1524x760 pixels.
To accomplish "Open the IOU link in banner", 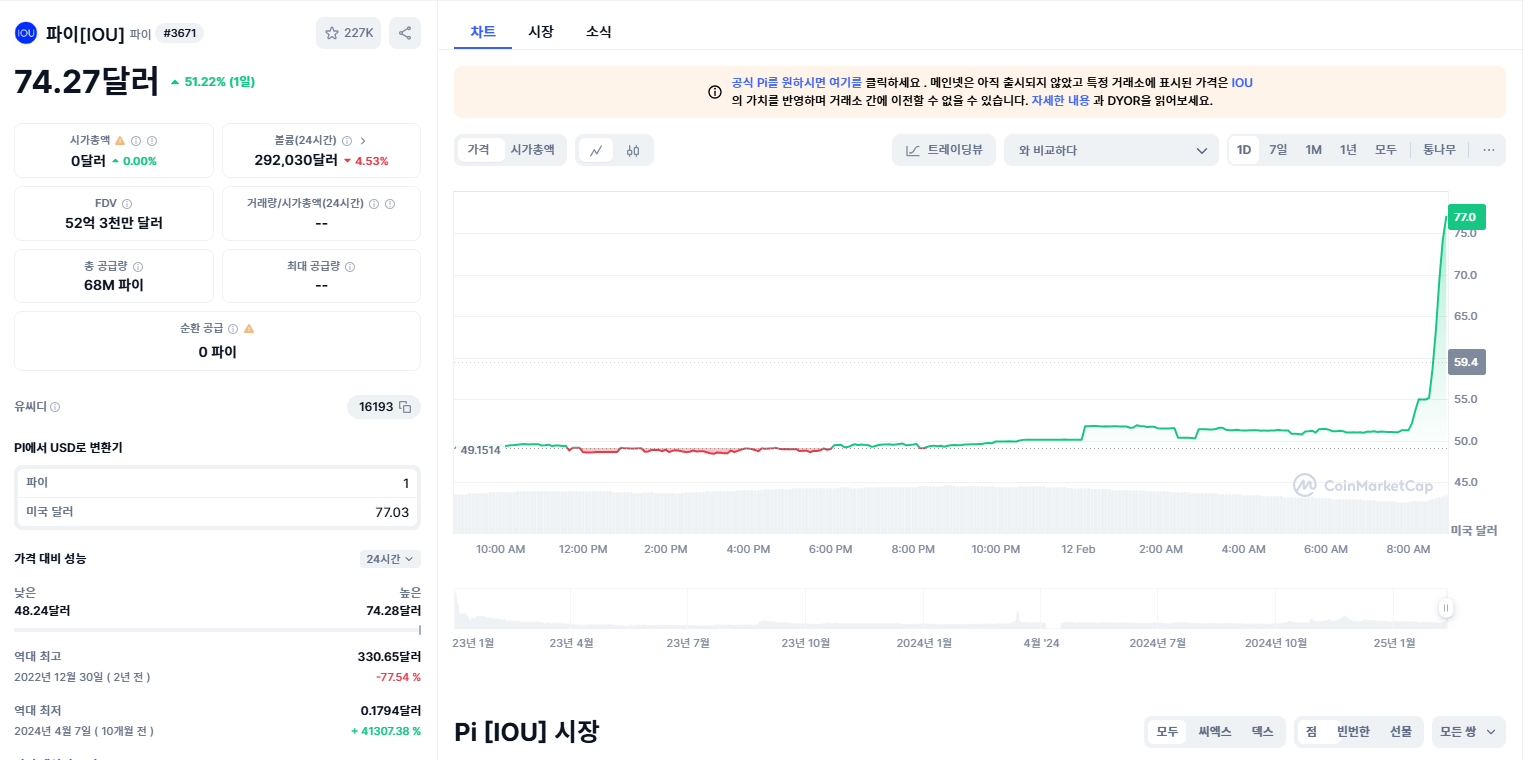I will click(1242, 83).
